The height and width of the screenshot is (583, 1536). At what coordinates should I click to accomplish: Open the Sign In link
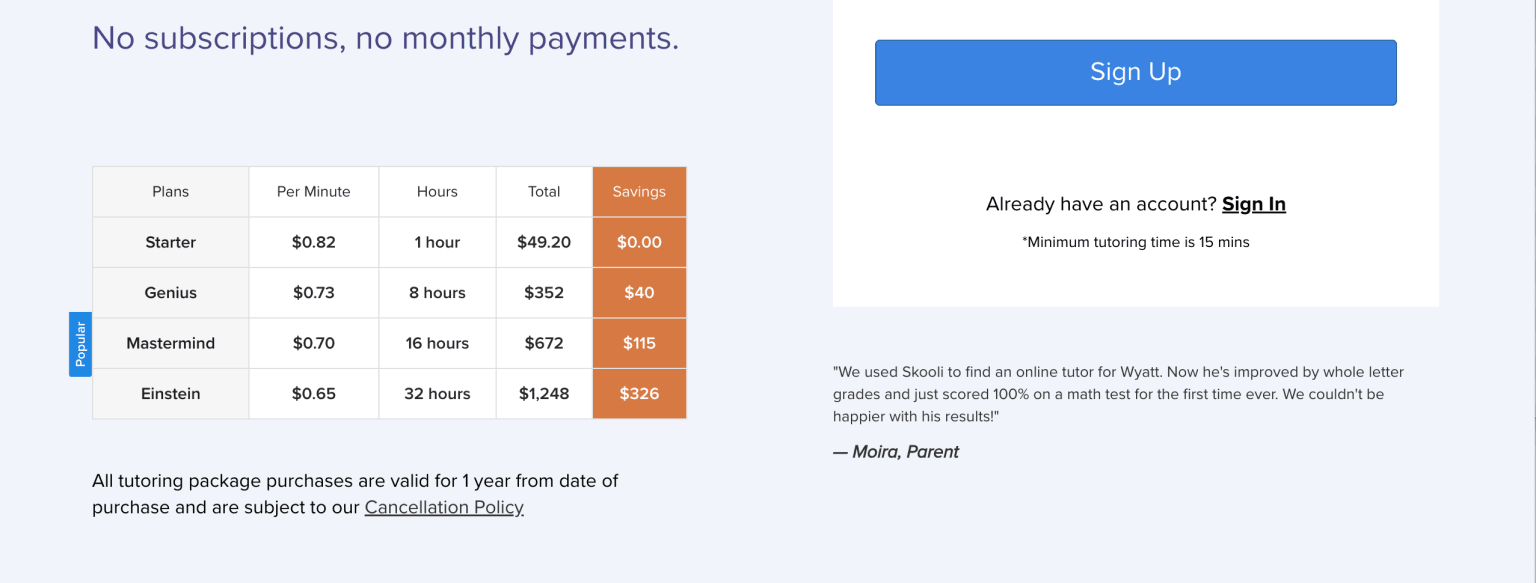click(x=1253, y=204)
